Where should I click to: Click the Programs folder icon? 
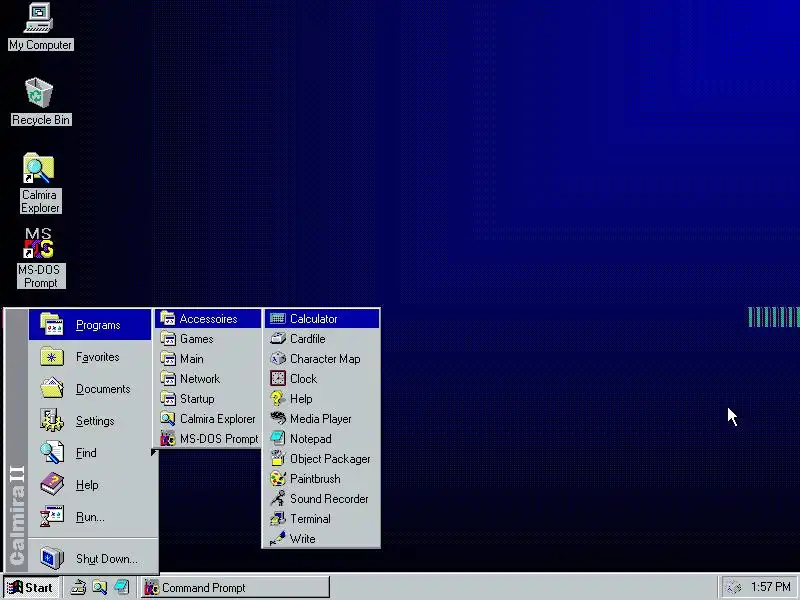[x=52, y=324]
